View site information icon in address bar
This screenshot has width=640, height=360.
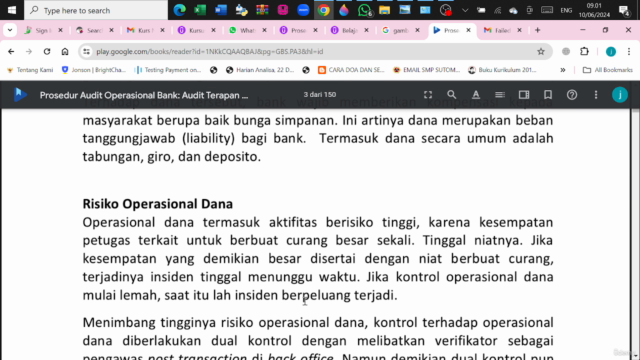pyautogui.click(x=87, y=51)
